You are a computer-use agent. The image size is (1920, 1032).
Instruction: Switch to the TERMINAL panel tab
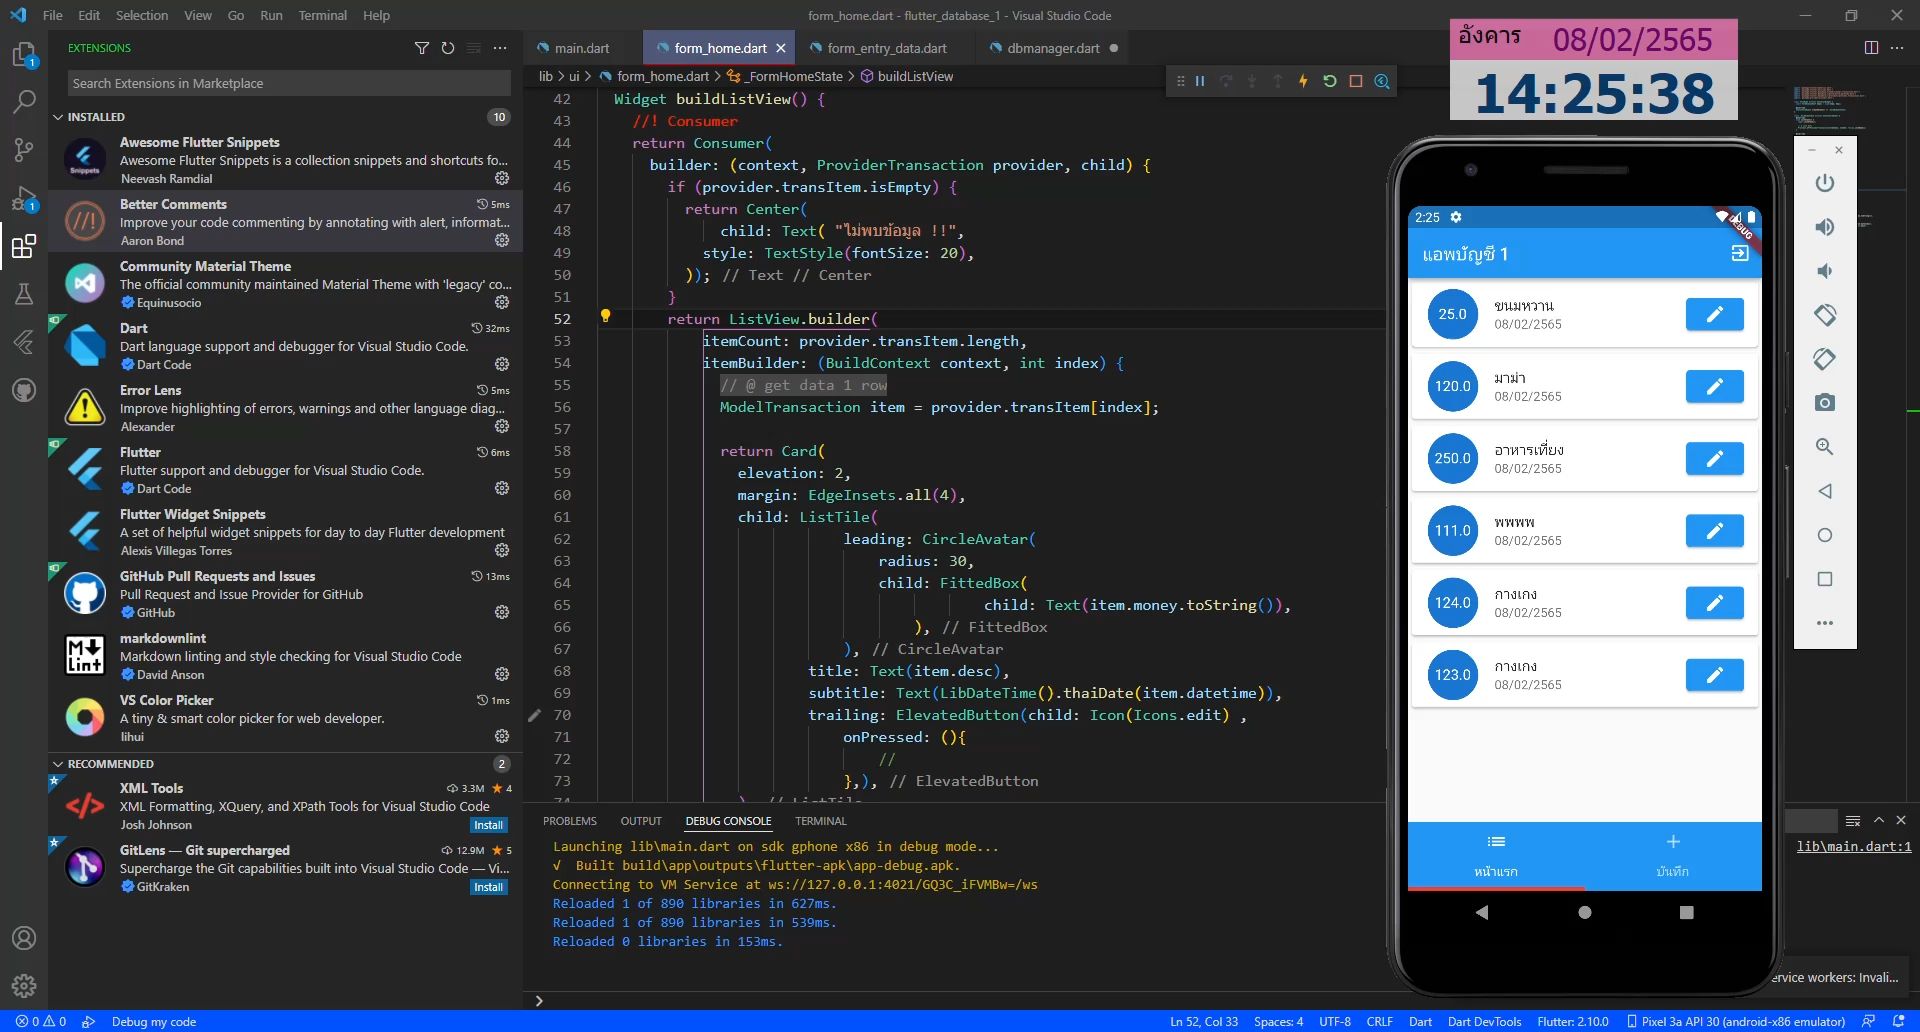[820, 821]
